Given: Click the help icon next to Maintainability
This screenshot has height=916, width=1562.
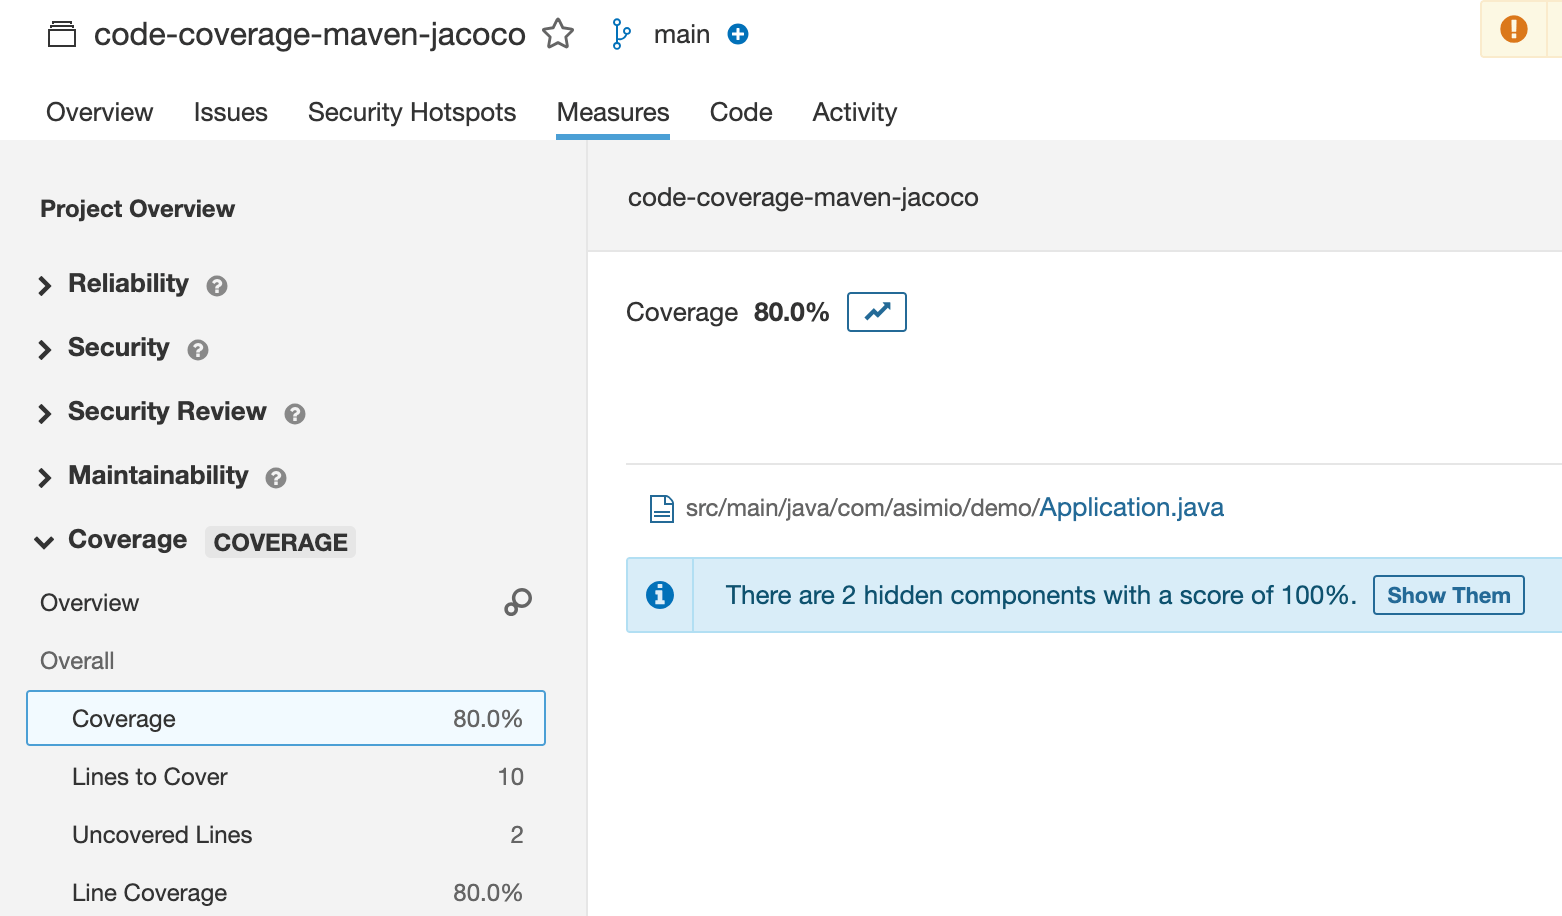Looking at the screenshot, I should (276, 478).
